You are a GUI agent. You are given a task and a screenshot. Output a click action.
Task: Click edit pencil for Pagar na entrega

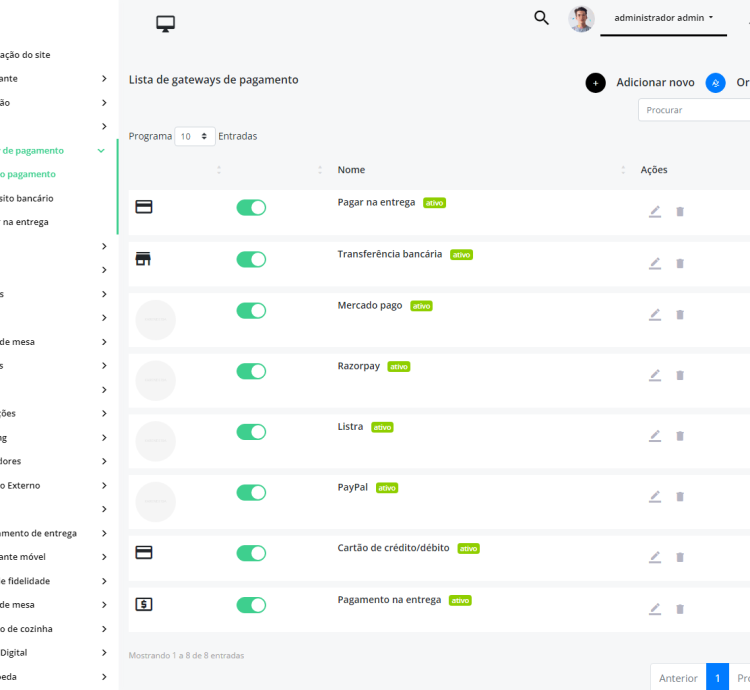pyautogui.click(x=655, y=212)
